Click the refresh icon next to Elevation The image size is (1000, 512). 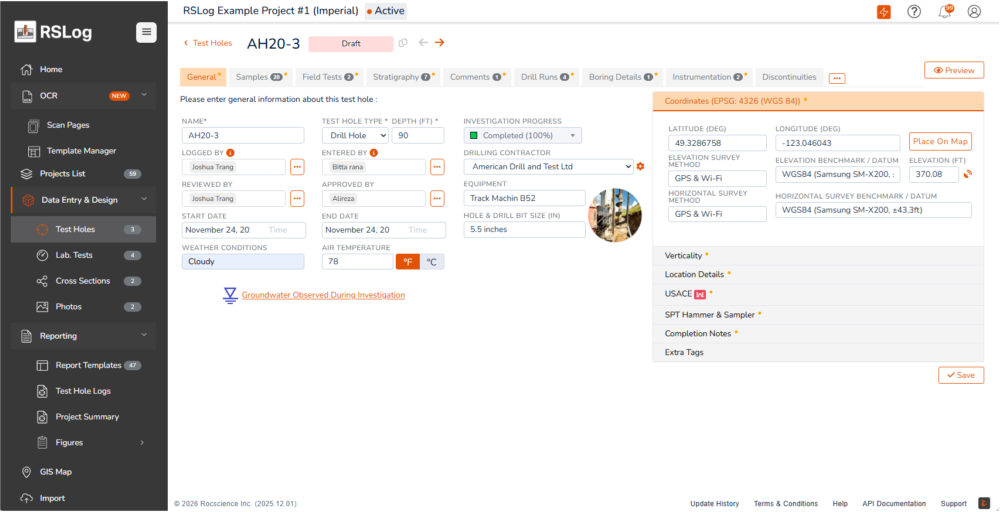[x=968, y=175]
